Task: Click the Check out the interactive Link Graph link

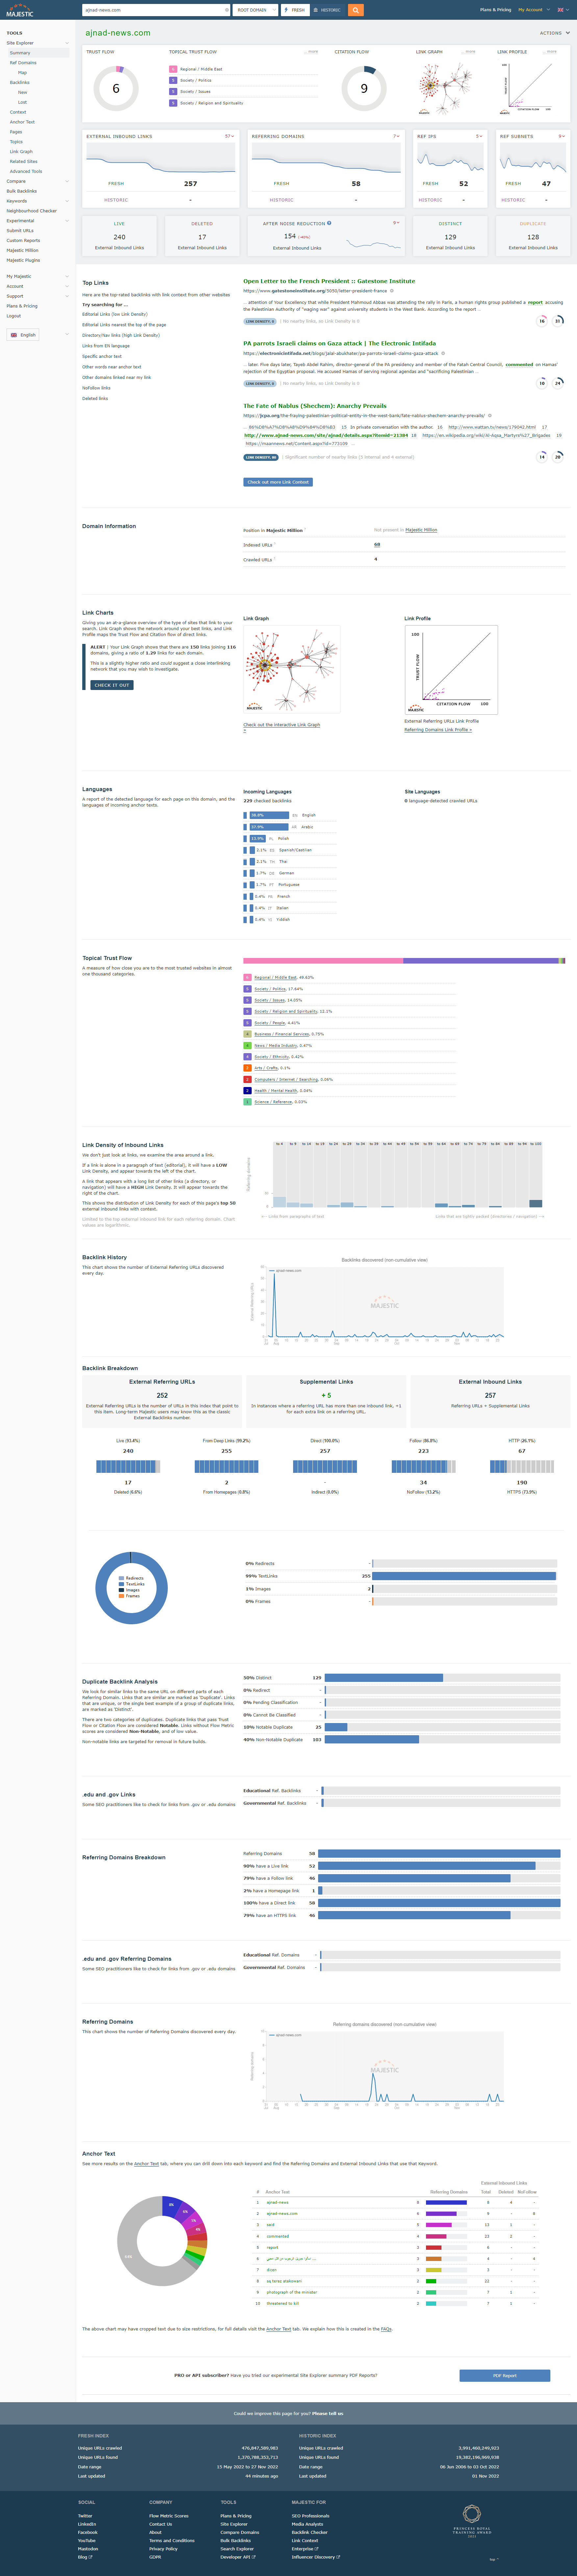Action: [x=282, y=725]
